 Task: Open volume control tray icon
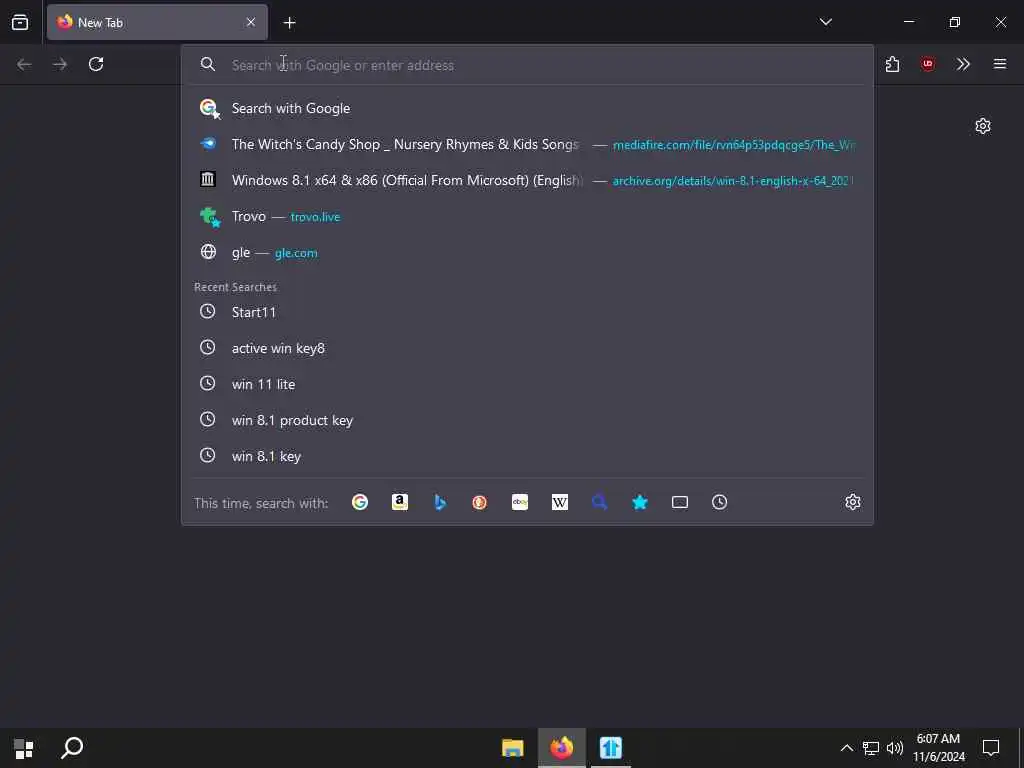click(895, 748)
